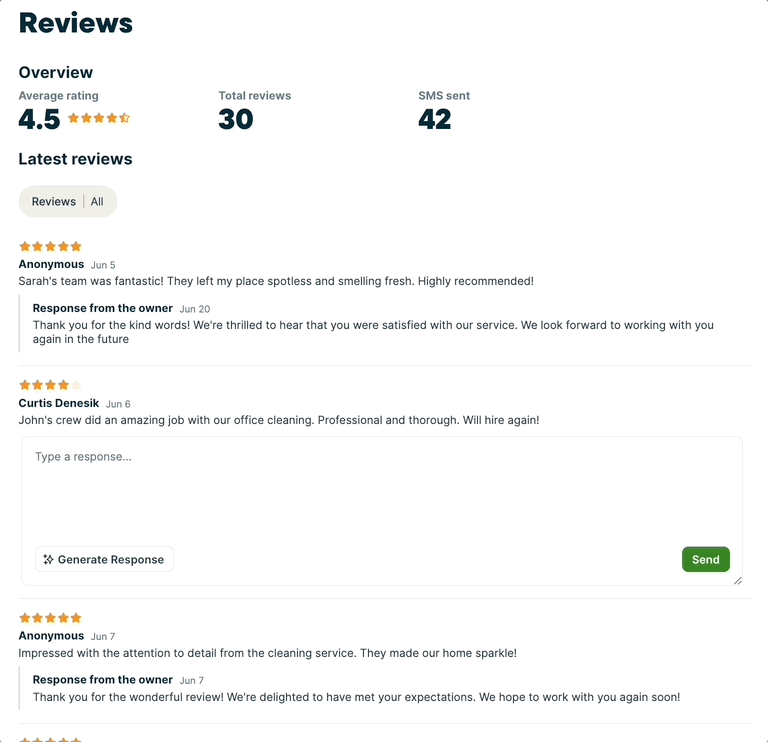Screen dimensions: 768x742
Task: Click the partially visible stars at the bottom
Action: (x=50, y=739)
